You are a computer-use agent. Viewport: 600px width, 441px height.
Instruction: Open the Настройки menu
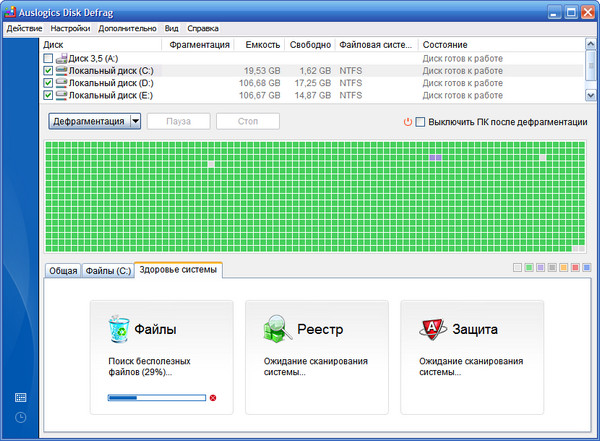[x=70, y=28]
